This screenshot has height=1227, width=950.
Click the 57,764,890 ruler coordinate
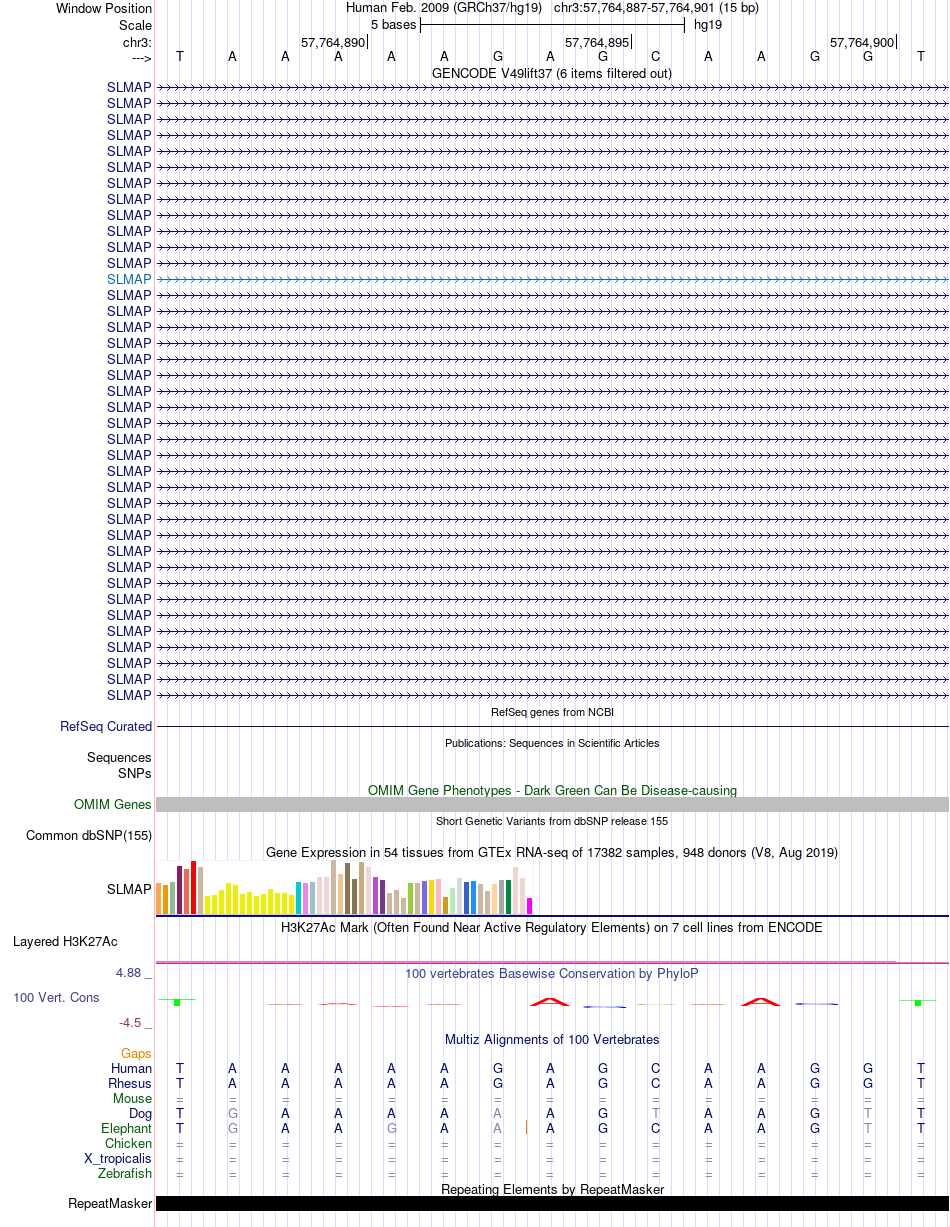pos(333,43)
